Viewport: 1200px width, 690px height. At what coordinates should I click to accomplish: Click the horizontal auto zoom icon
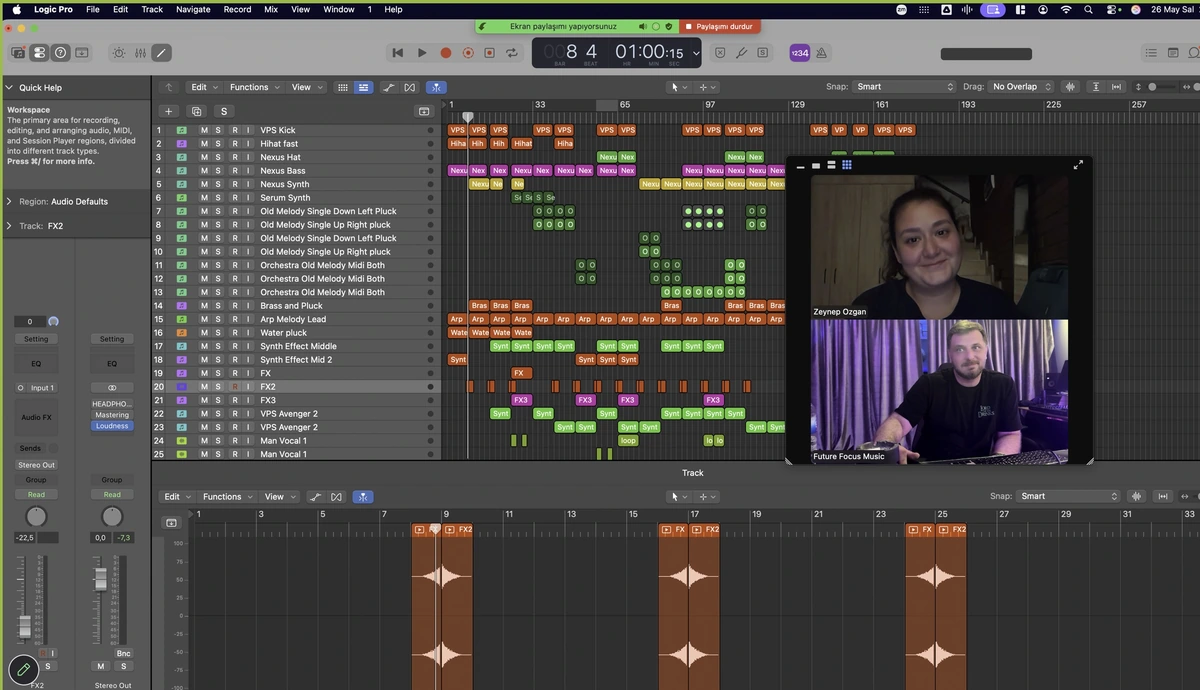[1117, 87]
